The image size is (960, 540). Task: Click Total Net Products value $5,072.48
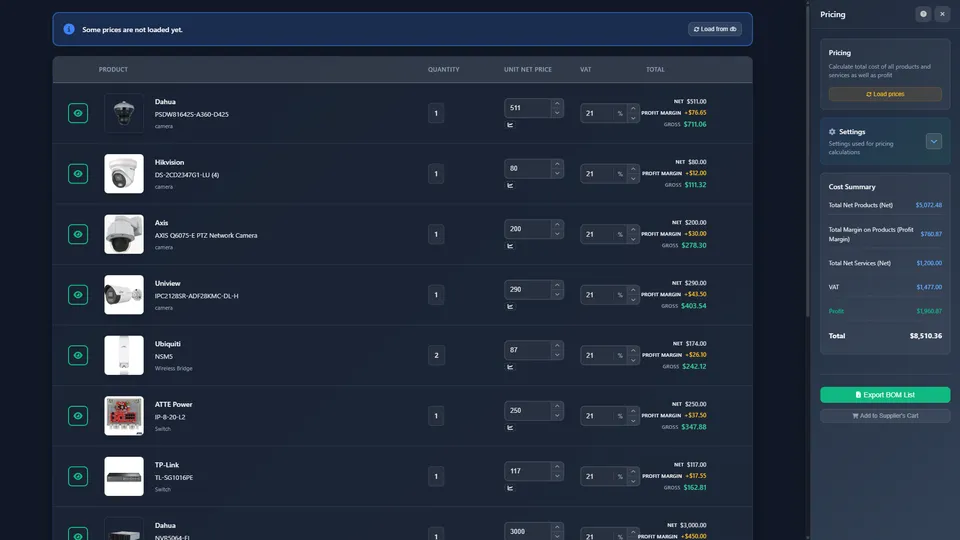(929, 205)
